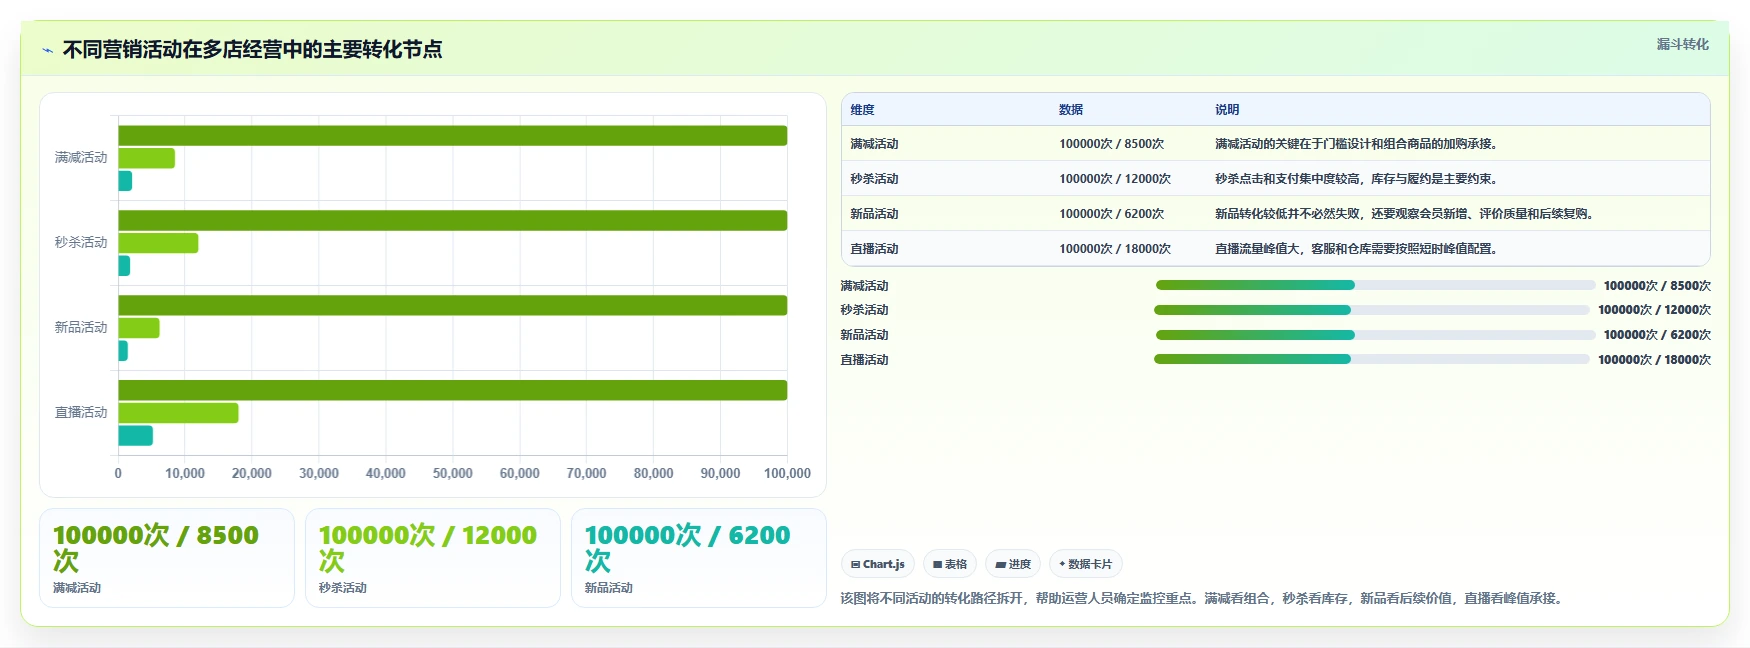Click the 新品活动 y-axis label in chart
Viewport: 1750px width, 648px height.
81,328
